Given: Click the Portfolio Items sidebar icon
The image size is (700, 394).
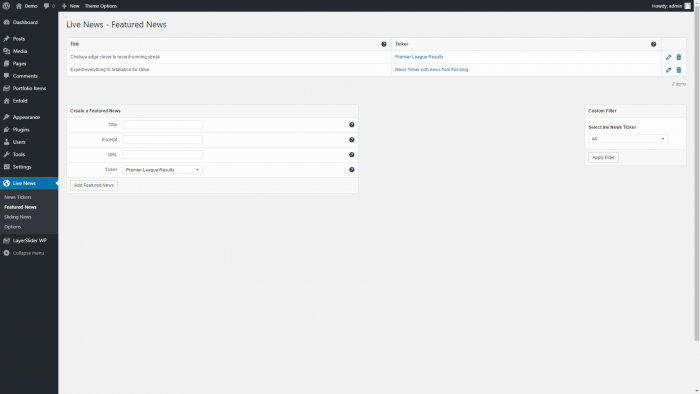Looking at the screenshot, I should click(x=6, y=88).
